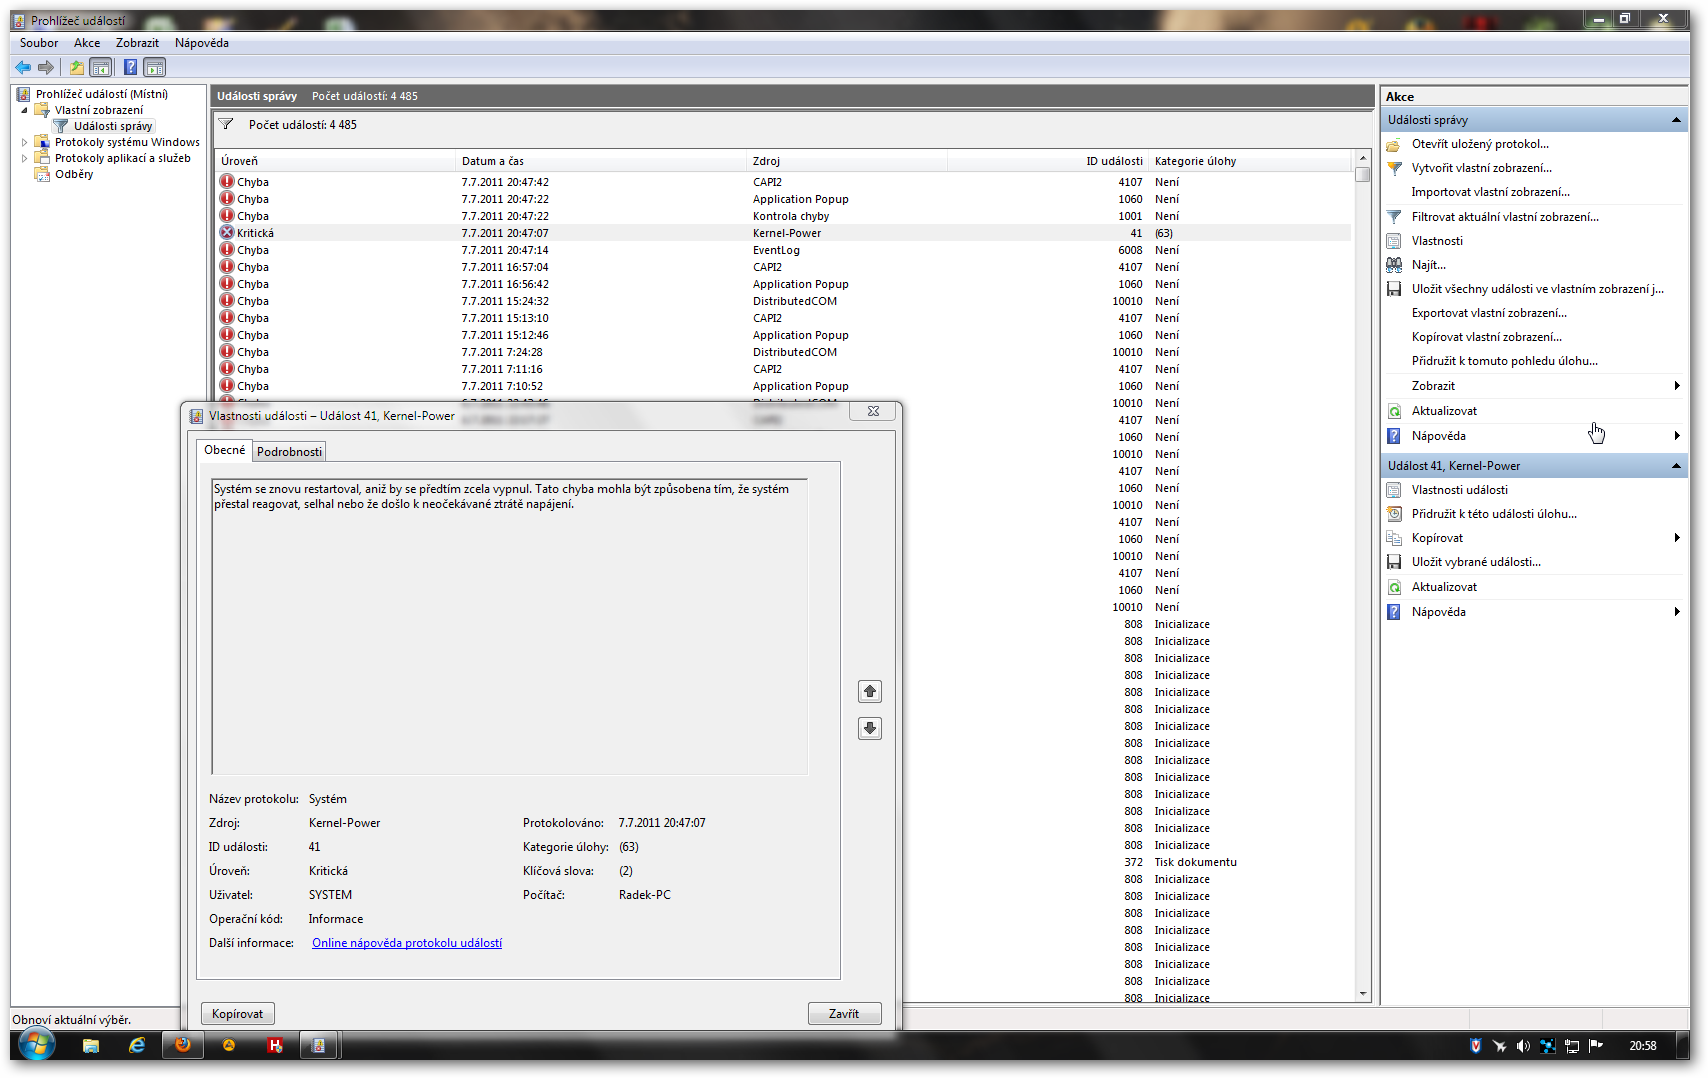Toggle the console tree pane toolbar button

[100, 67]
